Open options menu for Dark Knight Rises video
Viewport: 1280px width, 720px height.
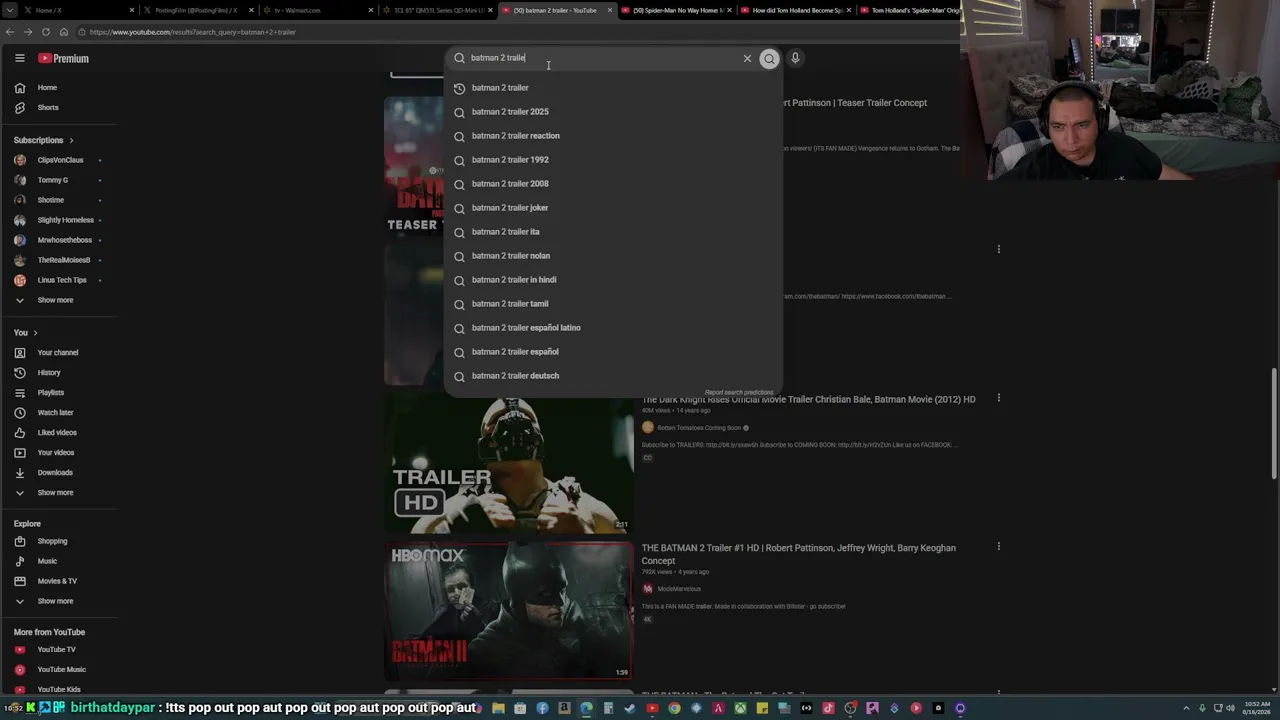coord(998,398)
